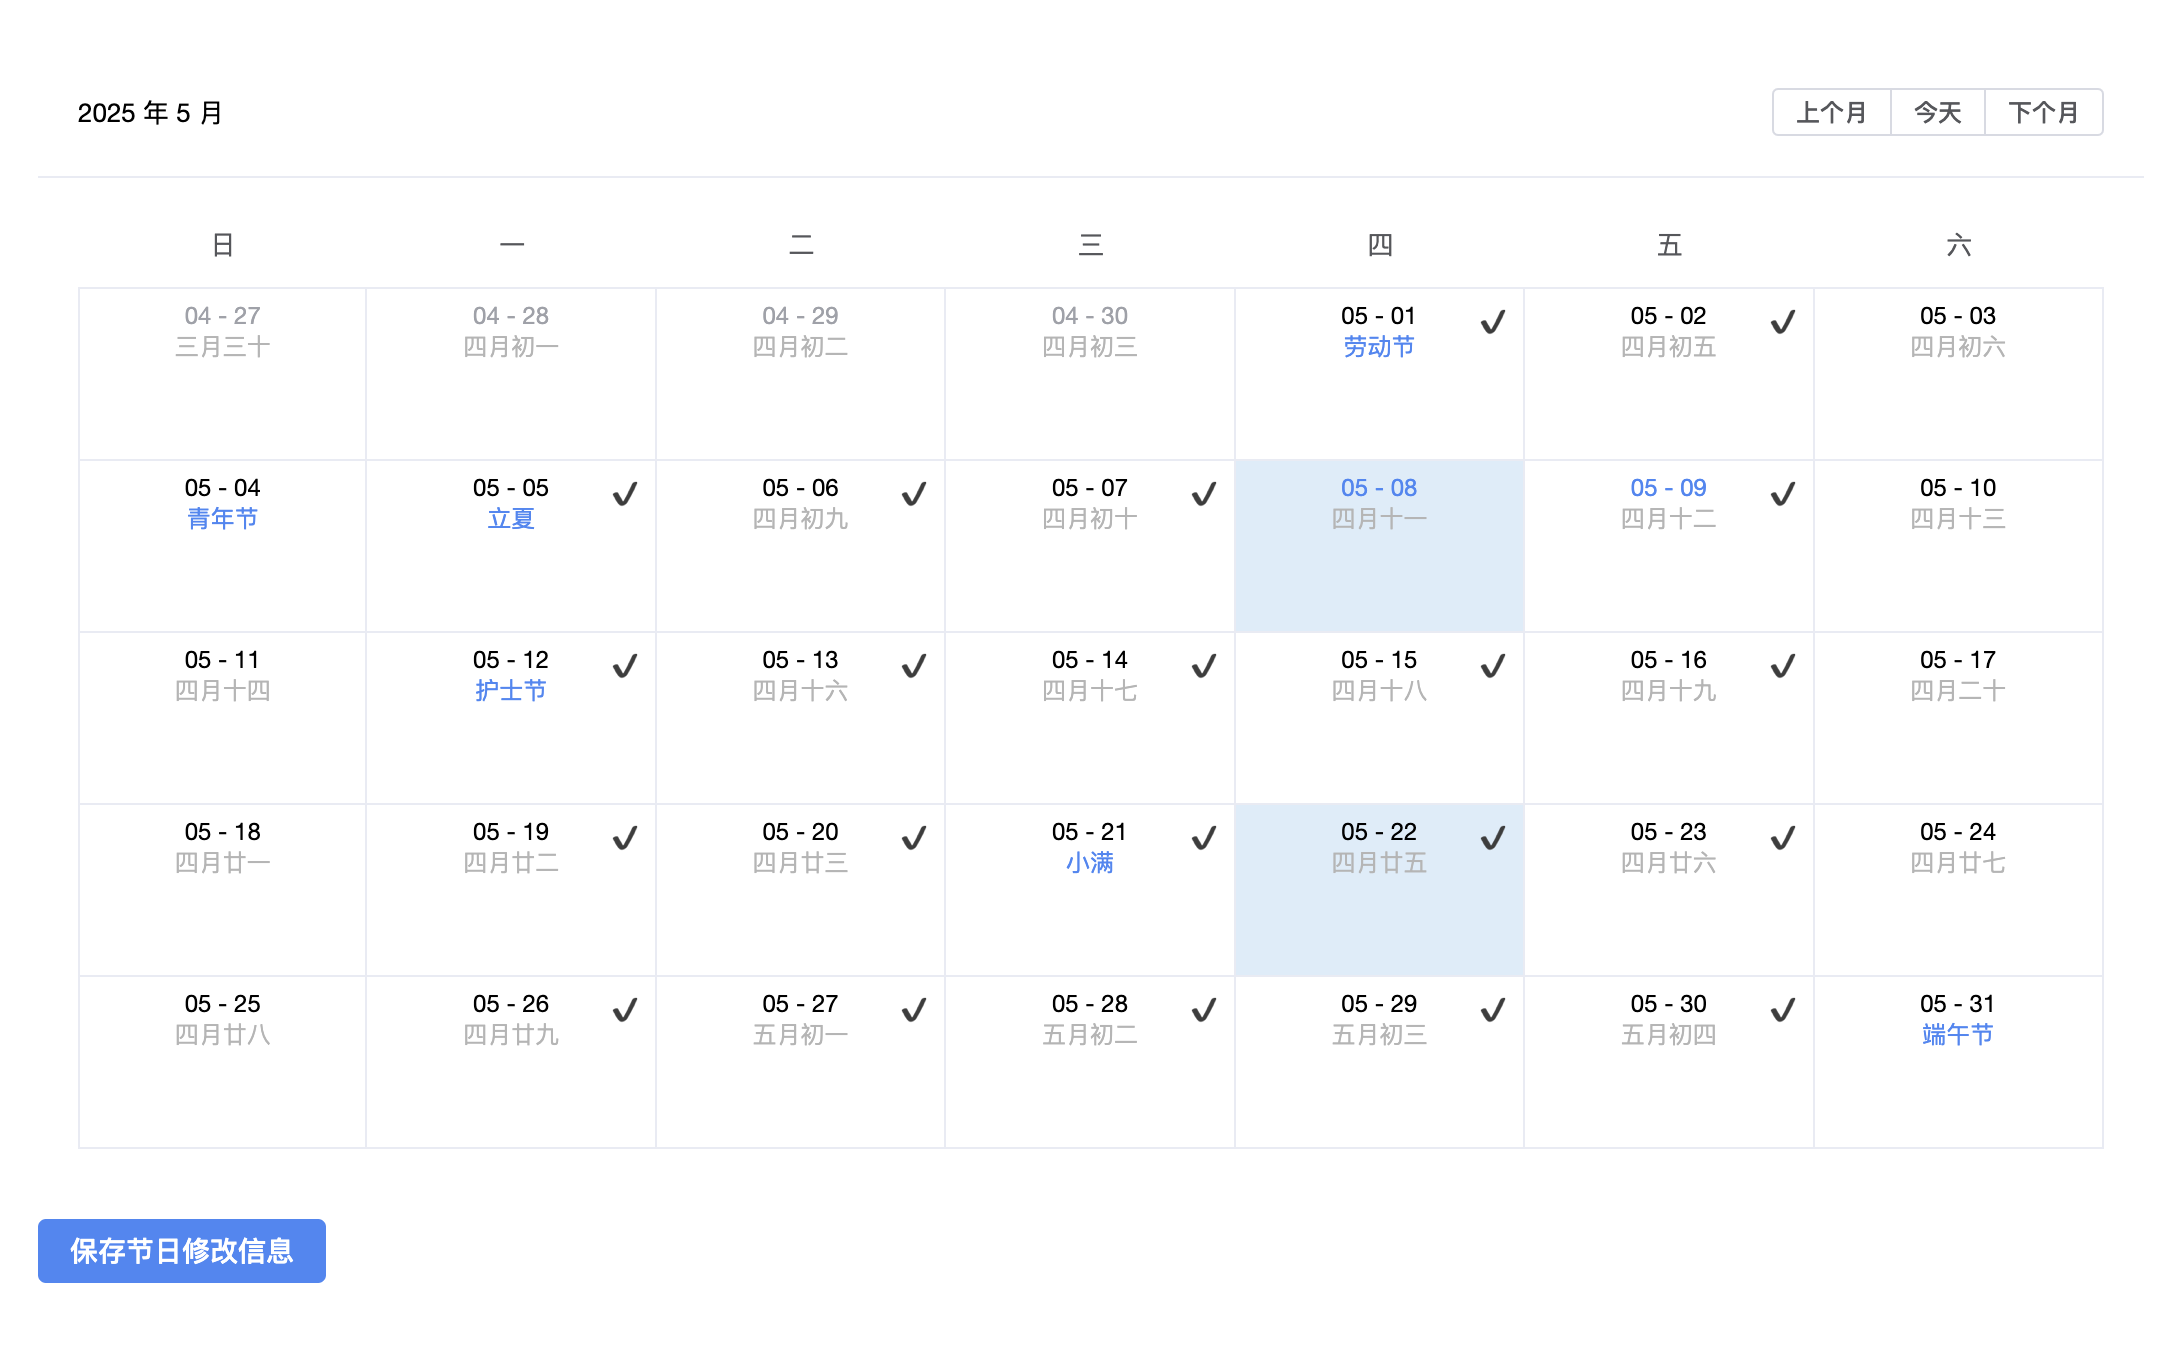The height and width of the screenshot is (1358, 2158).
Task: Select the highlighted 05 - 08 date cell
Action: point(1378,546)
